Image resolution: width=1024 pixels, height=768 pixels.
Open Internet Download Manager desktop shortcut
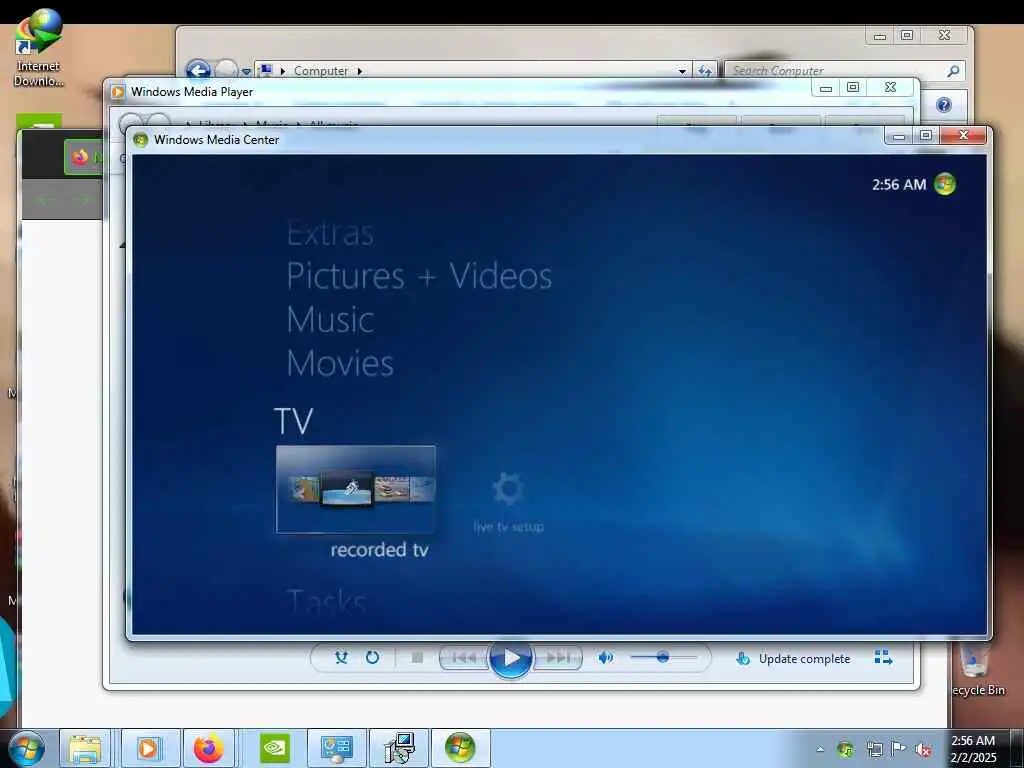click(x=38, y=47)
